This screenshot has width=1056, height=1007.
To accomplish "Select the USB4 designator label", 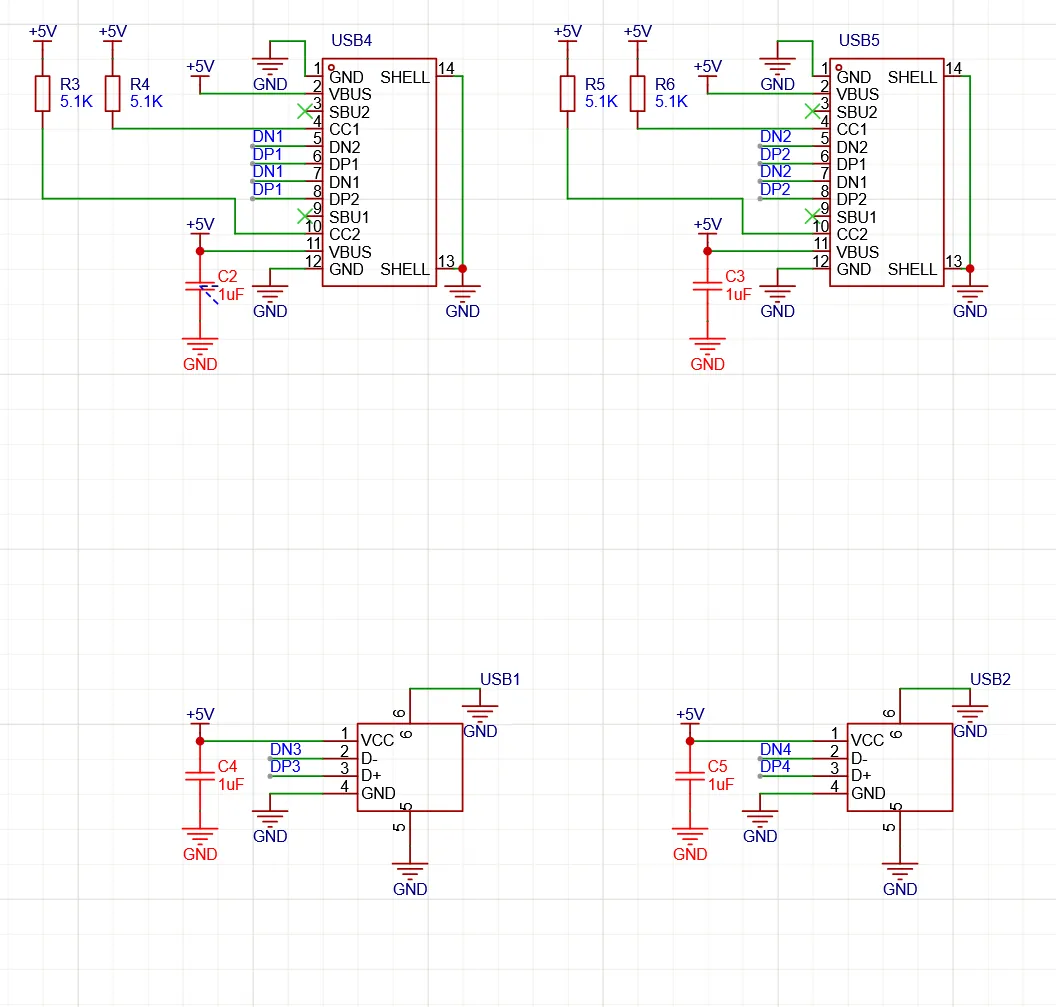I will pos(352,40).
